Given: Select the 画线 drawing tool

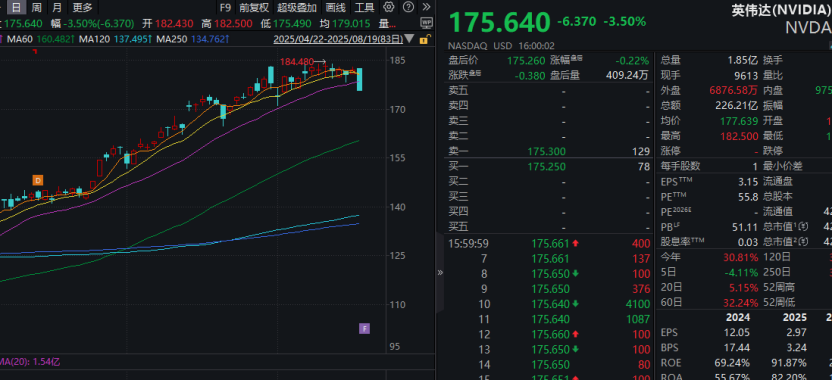Looking at the screenshot, I should (x=335, y=7).
